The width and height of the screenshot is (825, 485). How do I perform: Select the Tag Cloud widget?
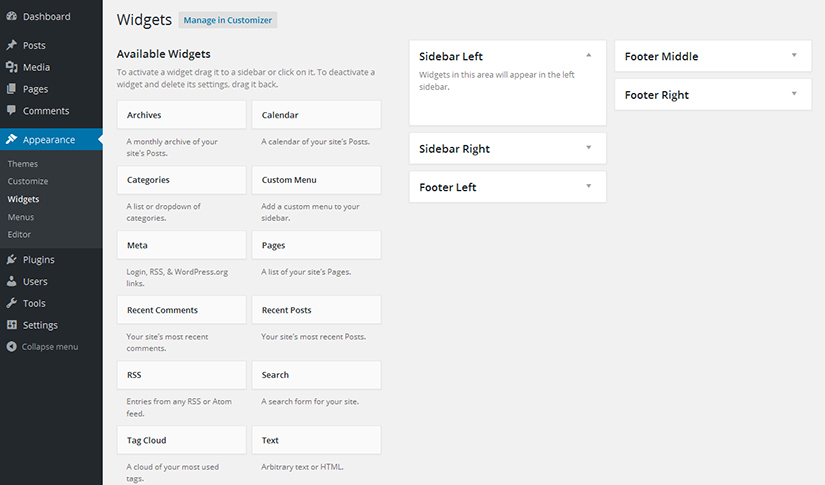coord(181,440)
